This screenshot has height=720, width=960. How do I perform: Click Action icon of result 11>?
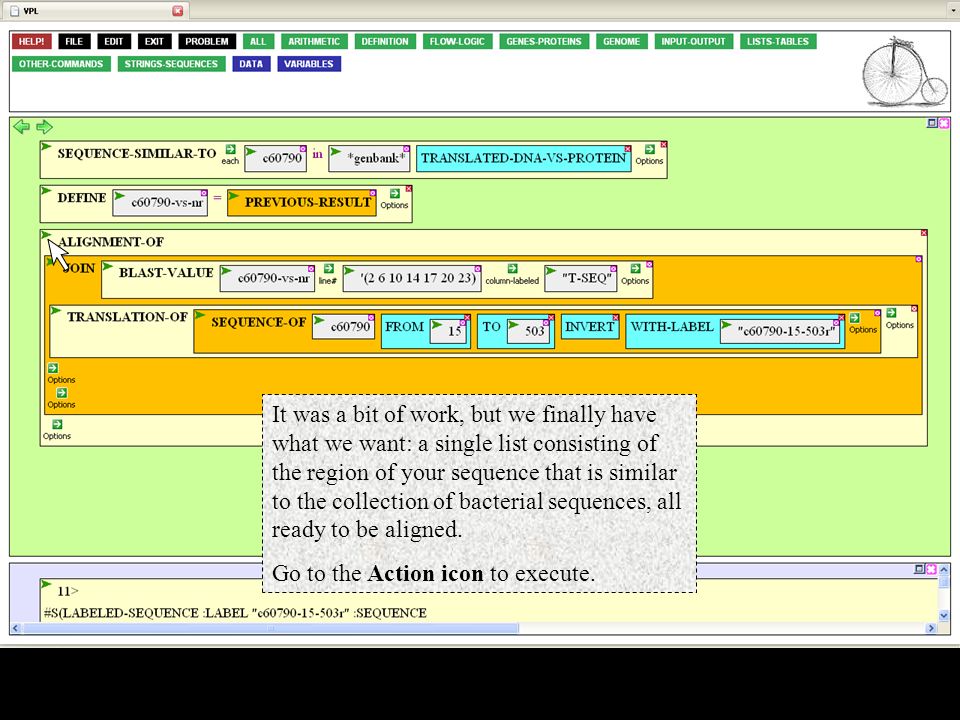47,585
